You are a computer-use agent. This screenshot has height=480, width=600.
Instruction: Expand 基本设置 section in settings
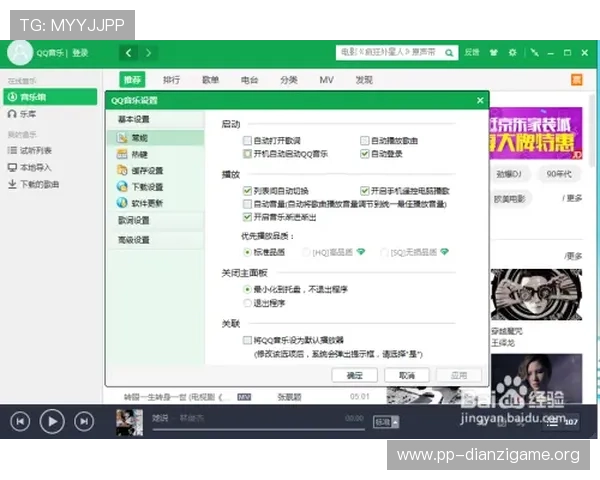[x=156, y=119]
